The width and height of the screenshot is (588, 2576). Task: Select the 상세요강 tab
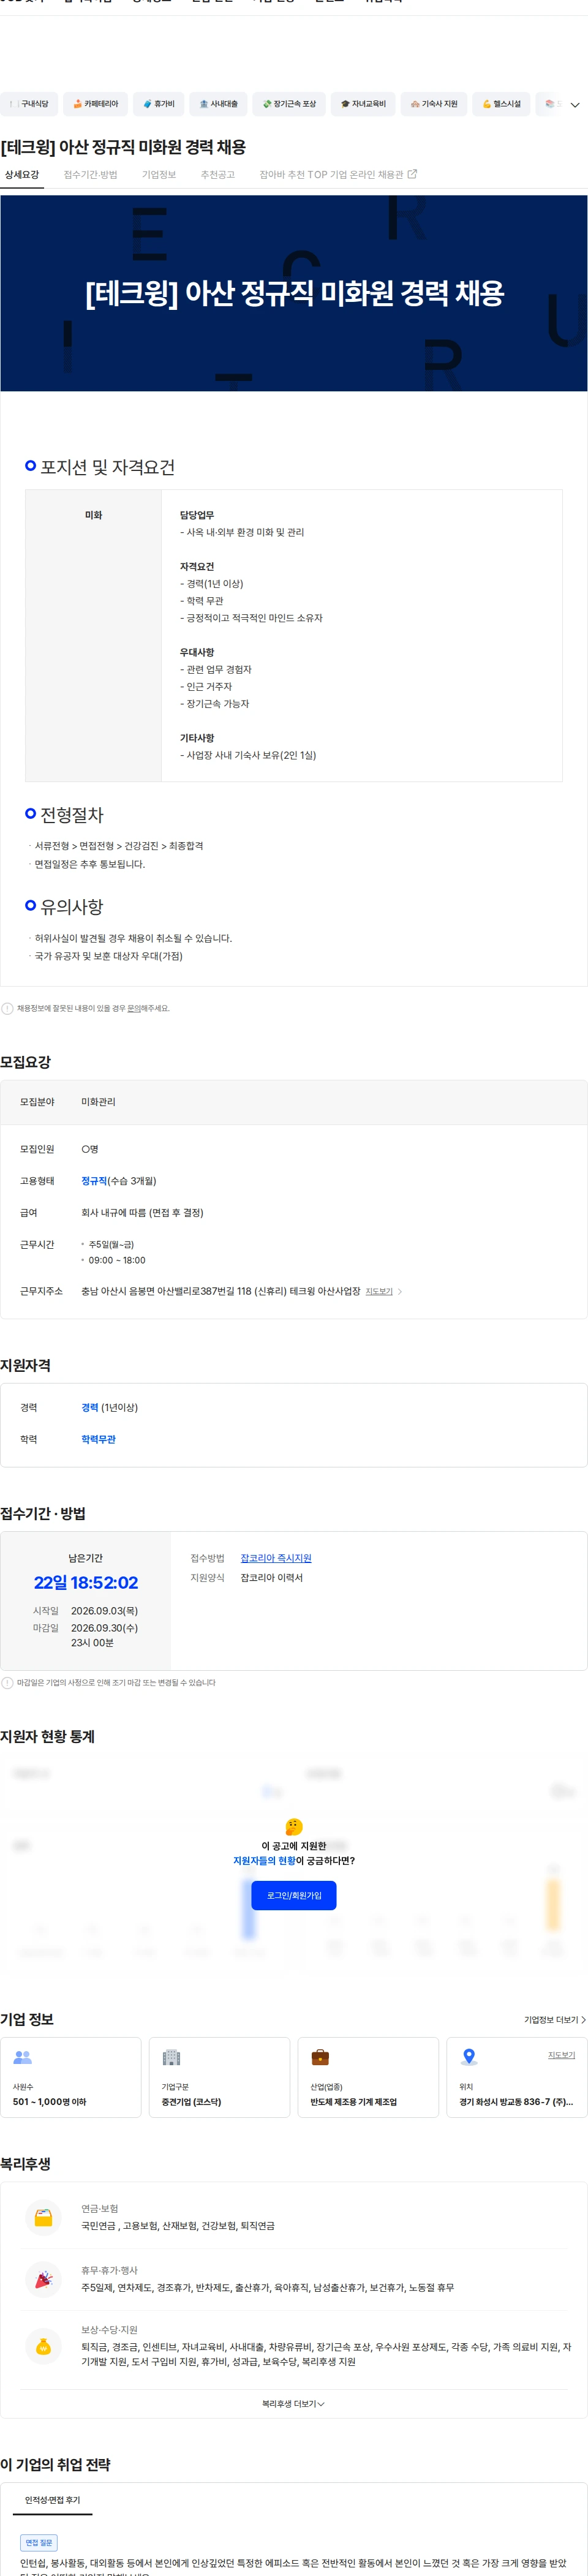click(x=22, y=175)
